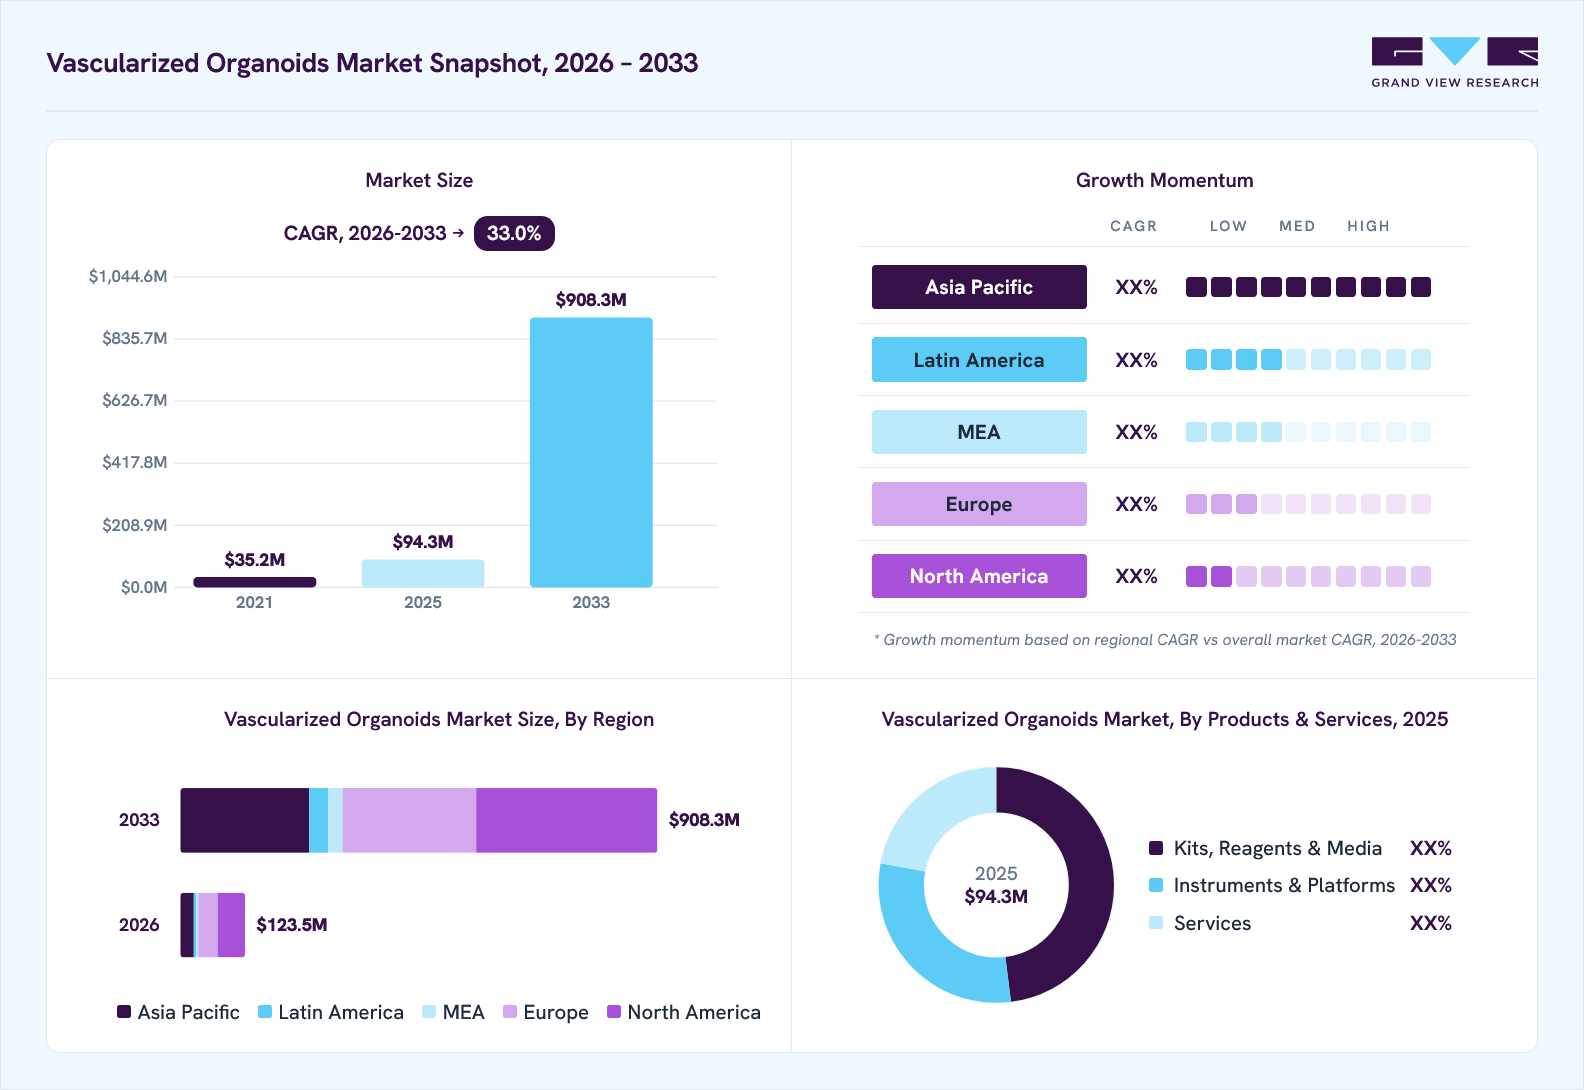Click the Market Snapshot 2026 - 2033 title

pyautogui.click(x=372, y=63)
